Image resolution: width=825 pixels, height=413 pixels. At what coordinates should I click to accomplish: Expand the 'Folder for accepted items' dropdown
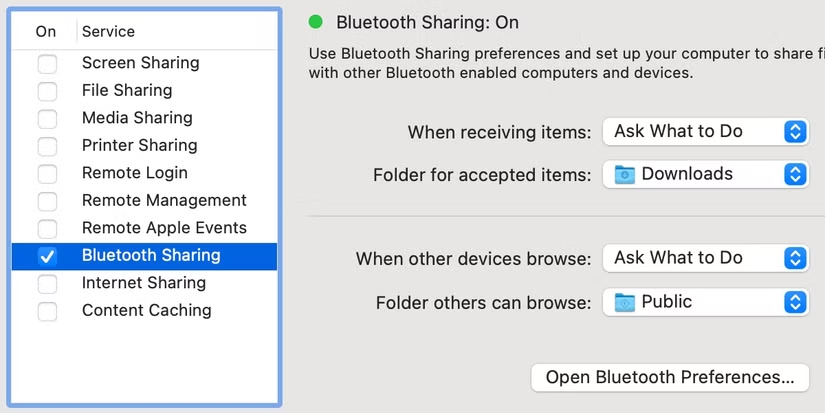point(704,174)
